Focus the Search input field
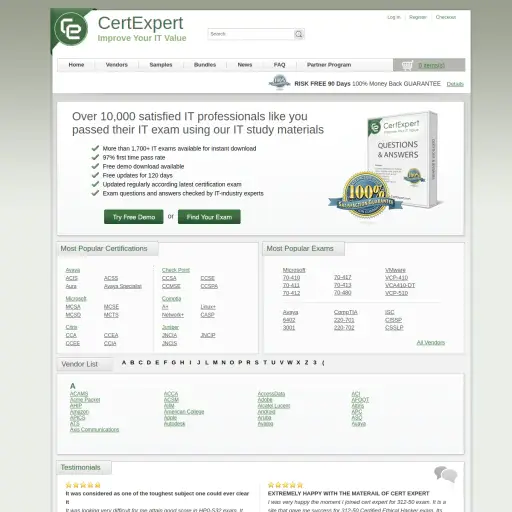 click(x=251, y=34)
